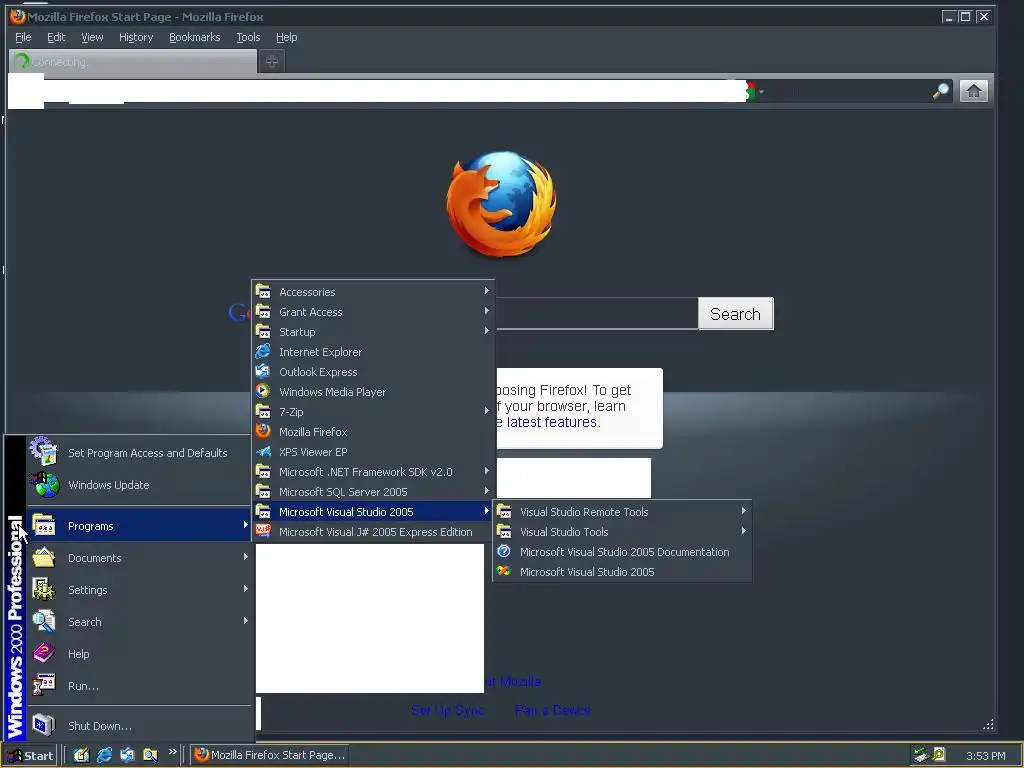Click the Pair a Device link

pyautogui.click(x=552, y=711)
